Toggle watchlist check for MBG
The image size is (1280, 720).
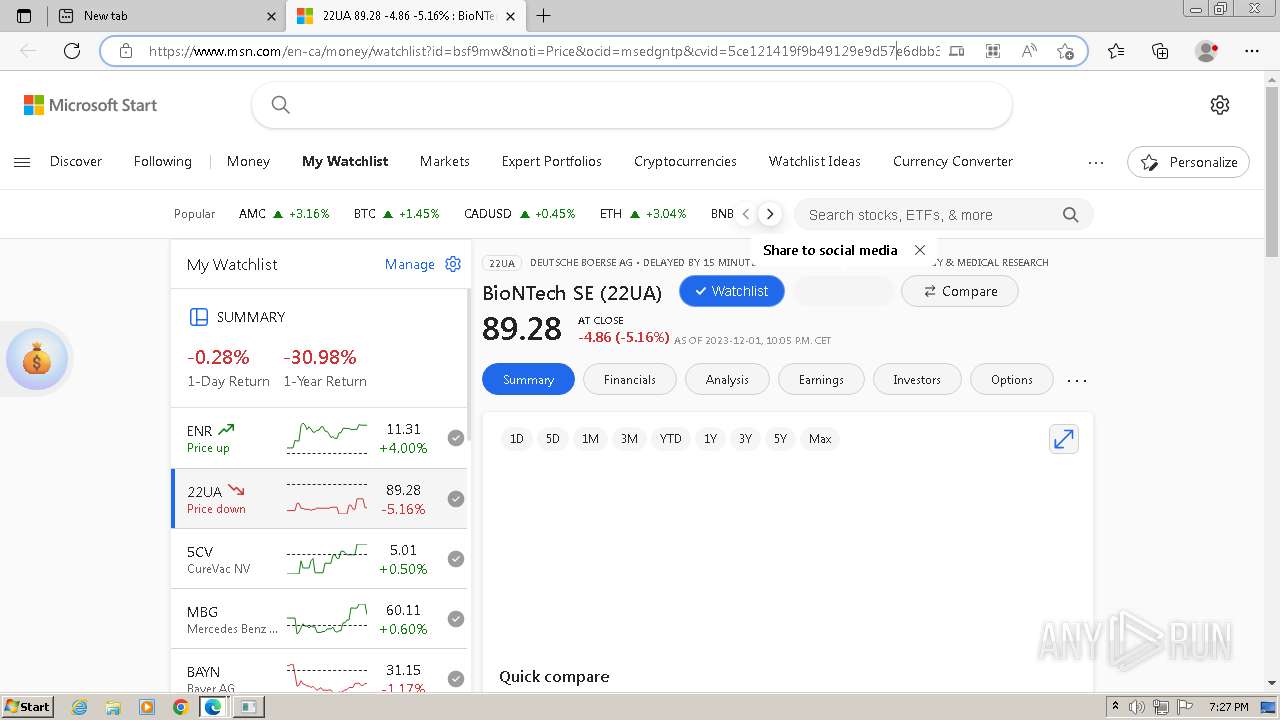[456, 619]
